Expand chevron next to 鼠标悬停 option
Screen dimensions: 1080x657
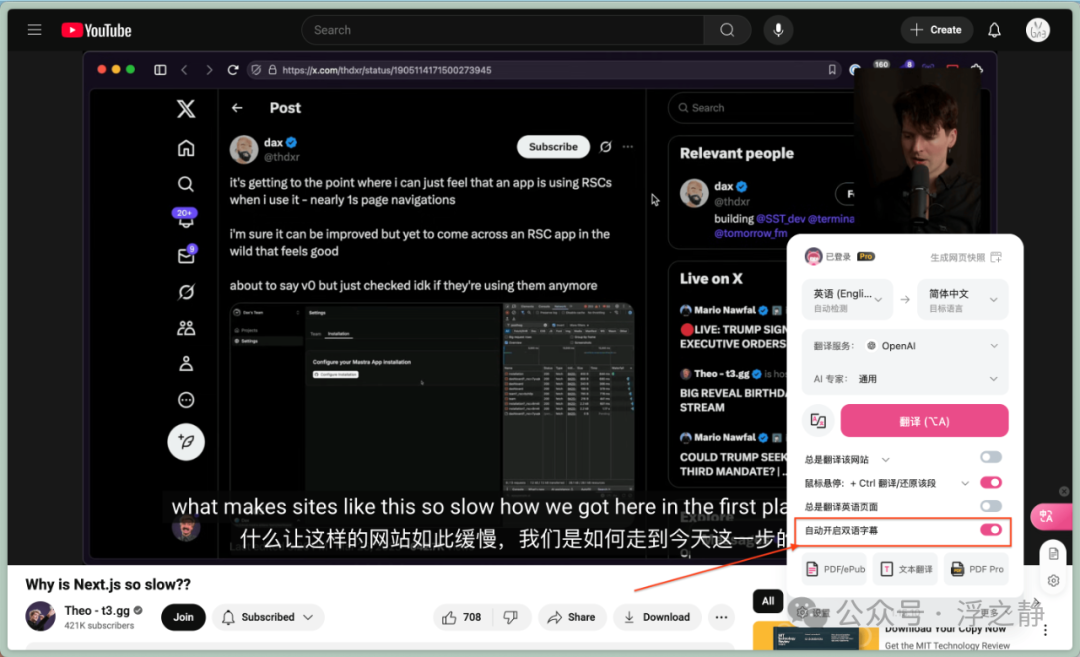965,483
